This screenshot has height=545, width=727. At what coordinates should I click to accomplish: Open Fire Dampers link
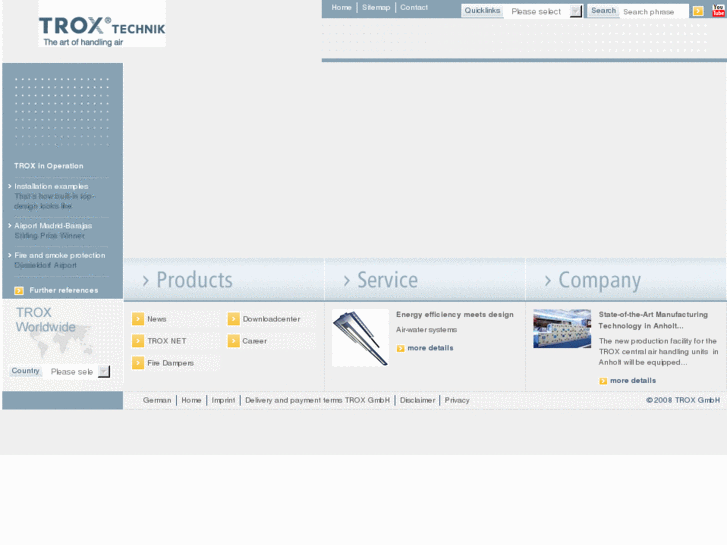(x=171, y=363)
